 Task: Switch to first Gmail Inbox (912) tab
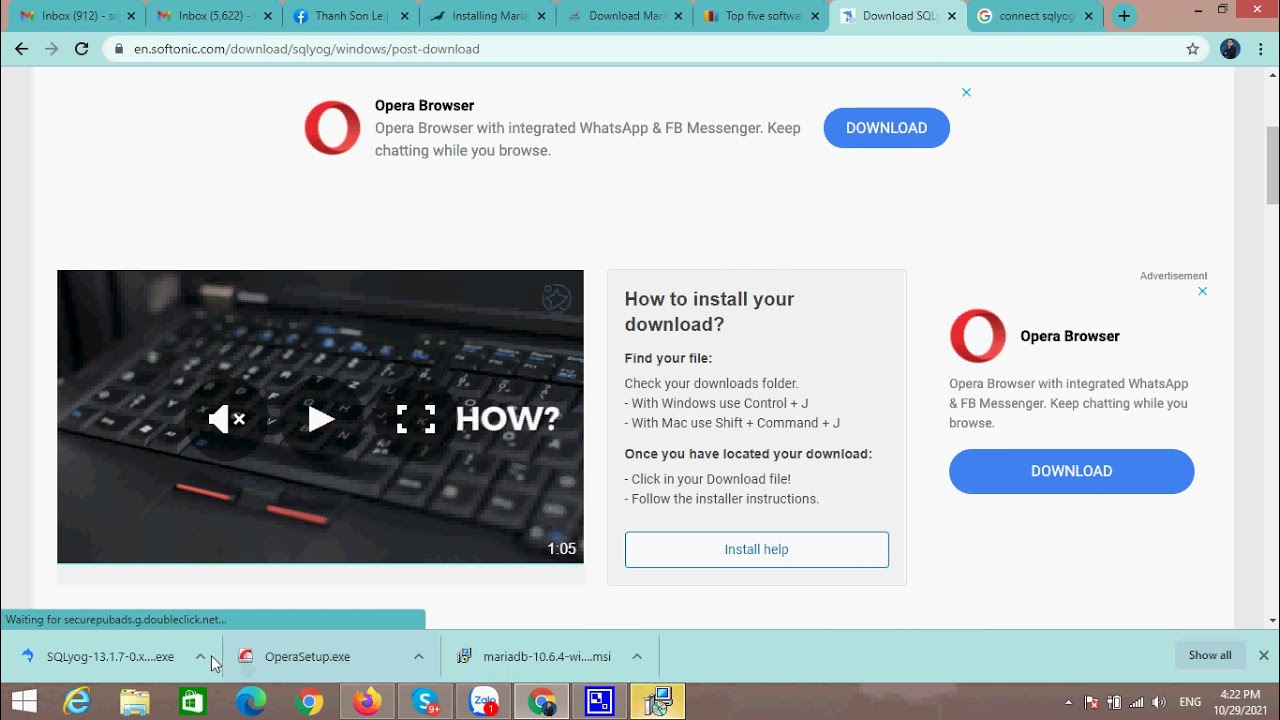[x=76, y=16]
